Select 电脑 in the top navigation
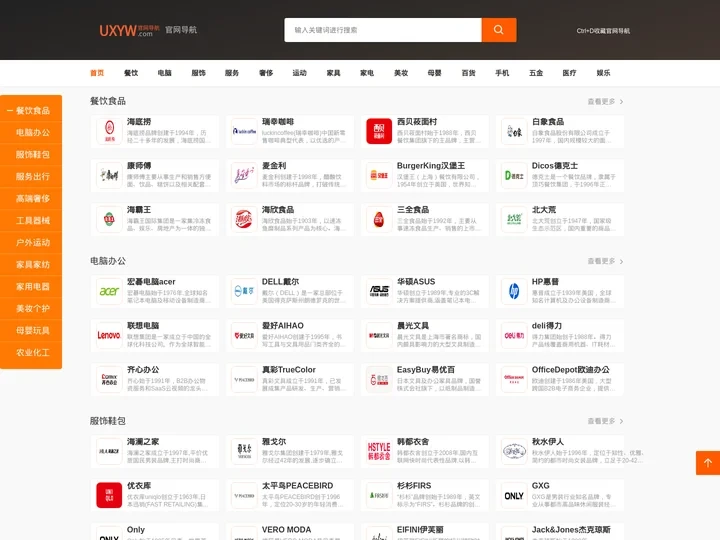Image resolution: width=720 pixels, height=540 pixels. coord(164,73)
